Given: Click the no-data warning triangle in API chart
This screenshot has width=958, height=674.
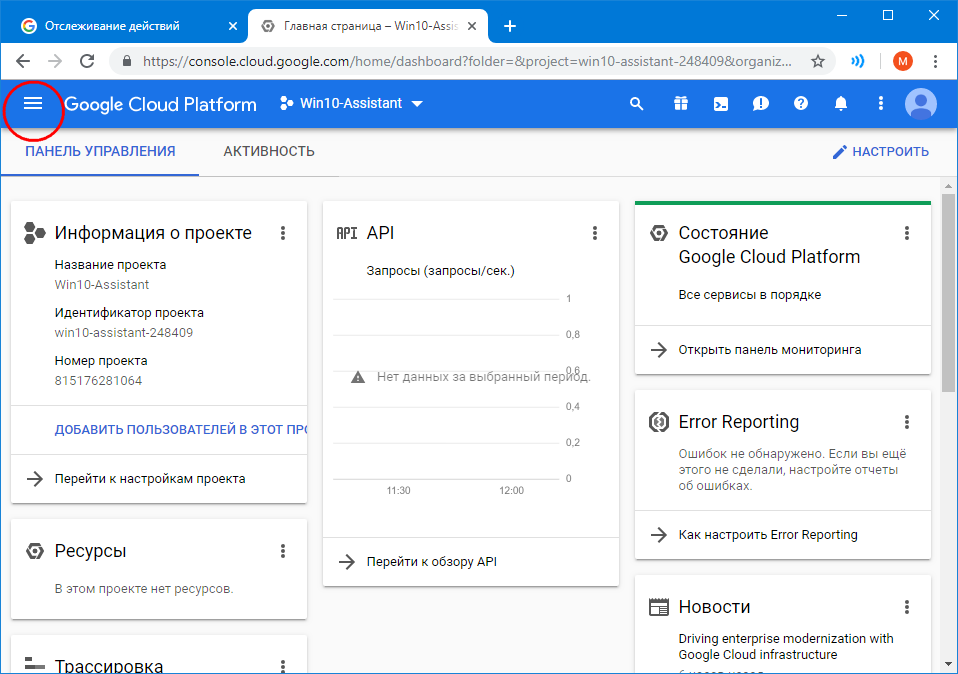Looking at the screenshot, I should pos(358,377).
